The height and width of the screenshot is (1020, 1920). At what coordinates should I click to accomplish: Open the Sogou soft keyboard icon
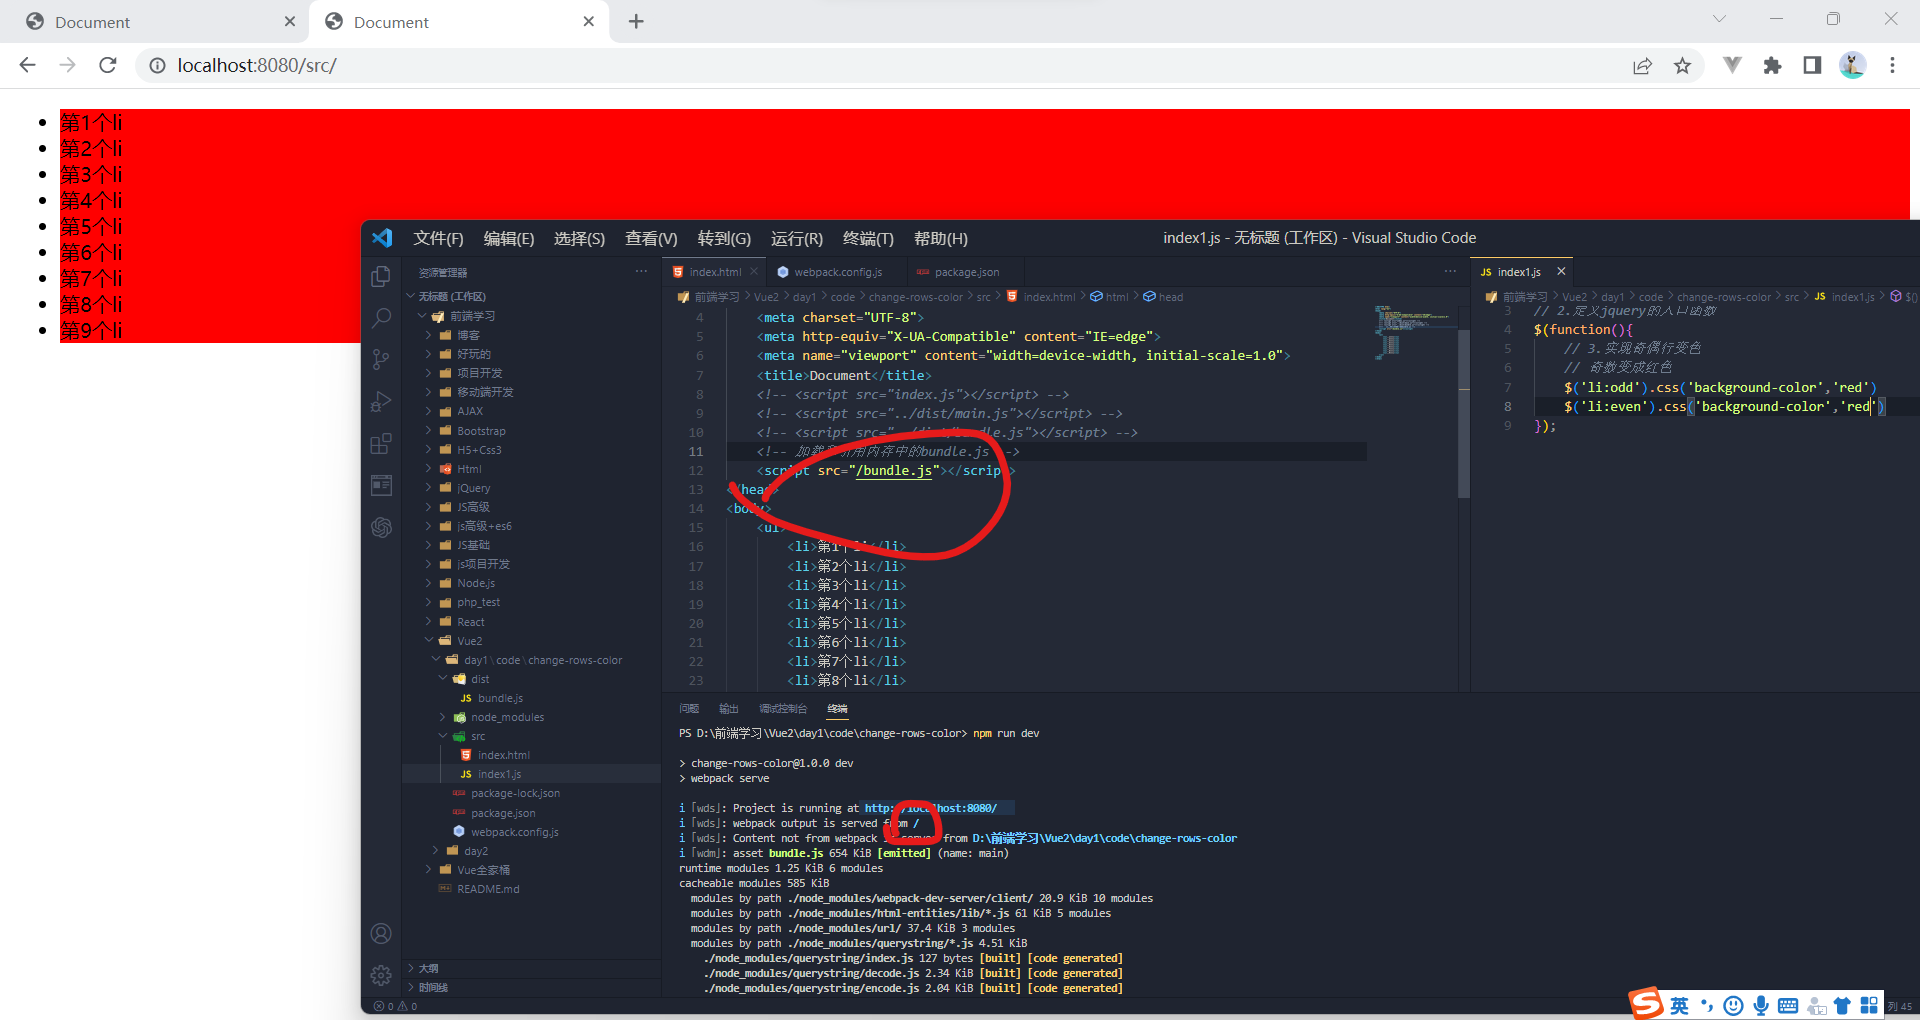(x=1788, y=1005)
